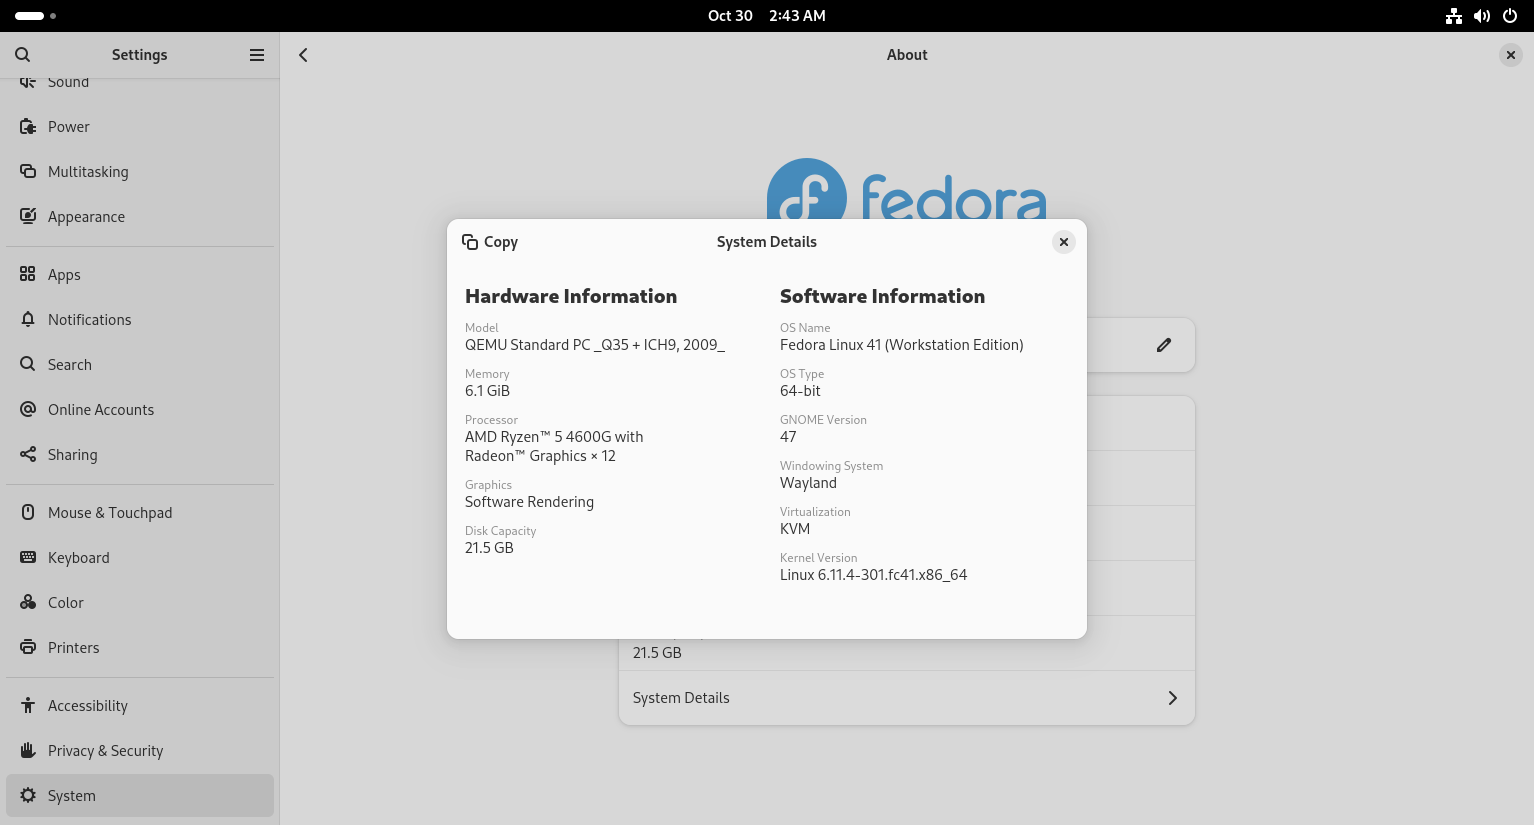Click the volume icon in top bar
The height and width of the screenshot is (825, 1534).
pyautogui.click(x=1482, y=16)
